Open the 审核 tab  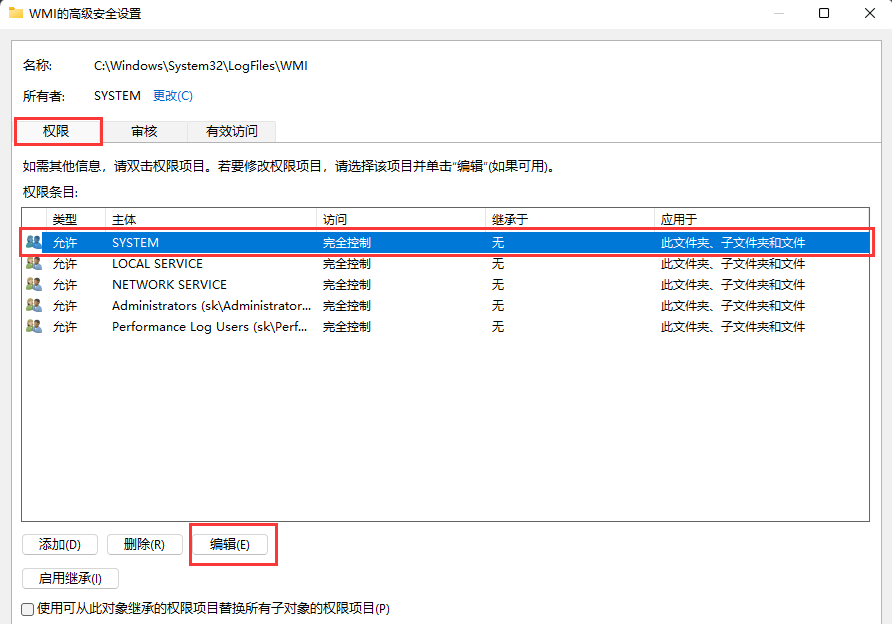[x=144, y=131]
